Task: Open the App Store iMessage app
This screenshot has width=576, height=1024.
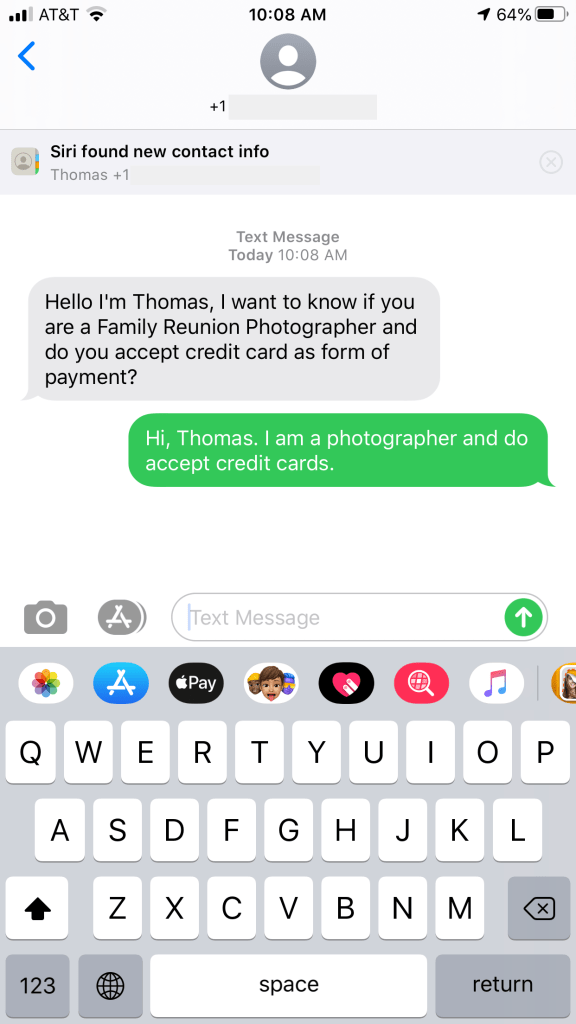Action: click(121, 683)
